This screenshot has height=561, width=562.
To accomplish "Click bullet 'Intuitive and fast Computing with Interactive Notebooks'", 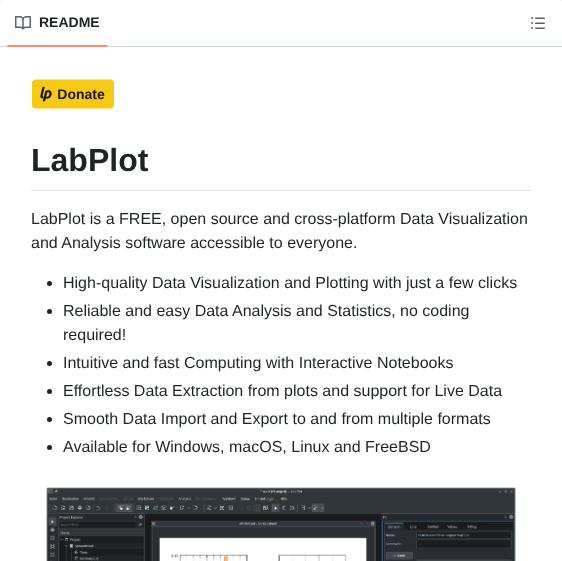I will pos(258,363).
